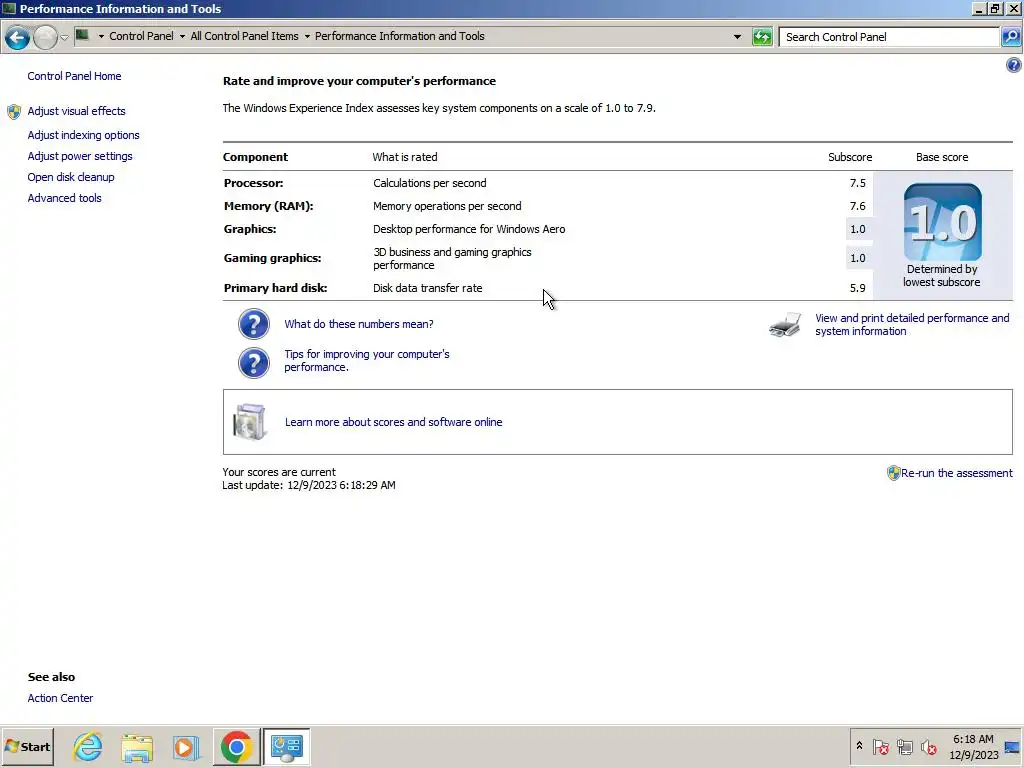The width and height of the screenshot is (1024, 768).
Task: Open Advanced tools link
Action: (64, 198)
